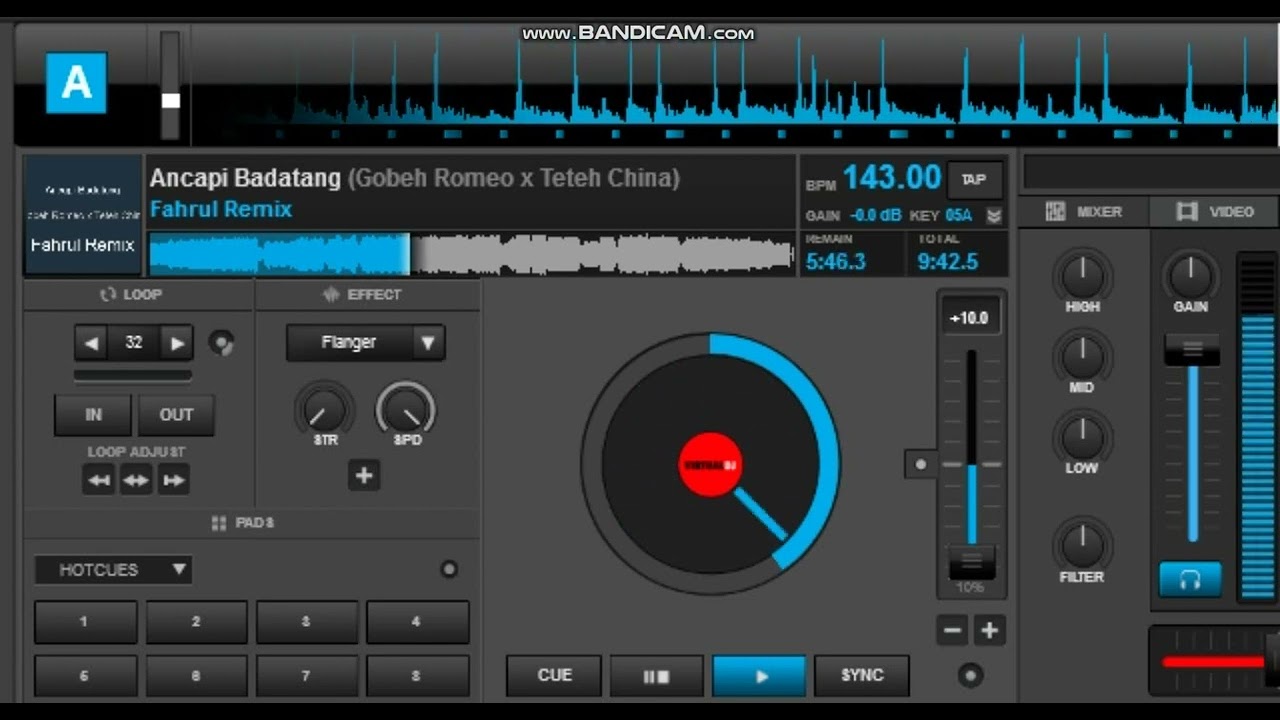Add effect slot with plus button
This screenshot has width=1280, height=720.
pos(364,476)
